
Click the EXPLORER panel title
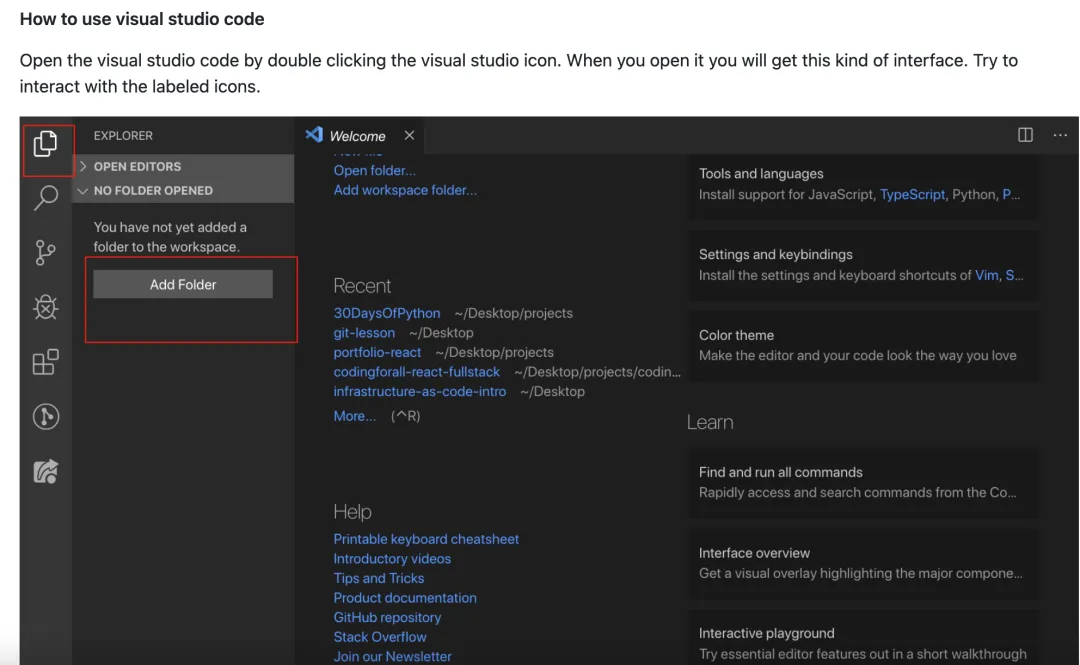[x=123, y=136]
